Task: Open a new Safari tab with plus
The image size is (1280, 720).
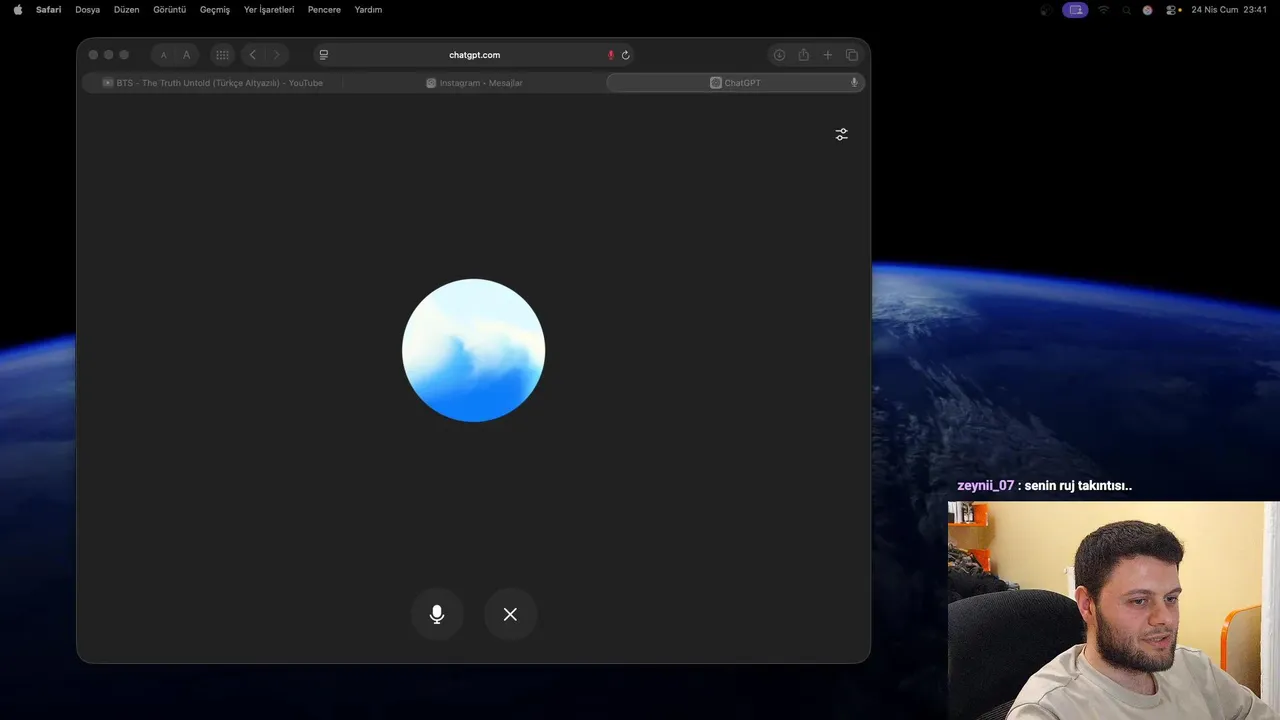Action: coord(828,55)
